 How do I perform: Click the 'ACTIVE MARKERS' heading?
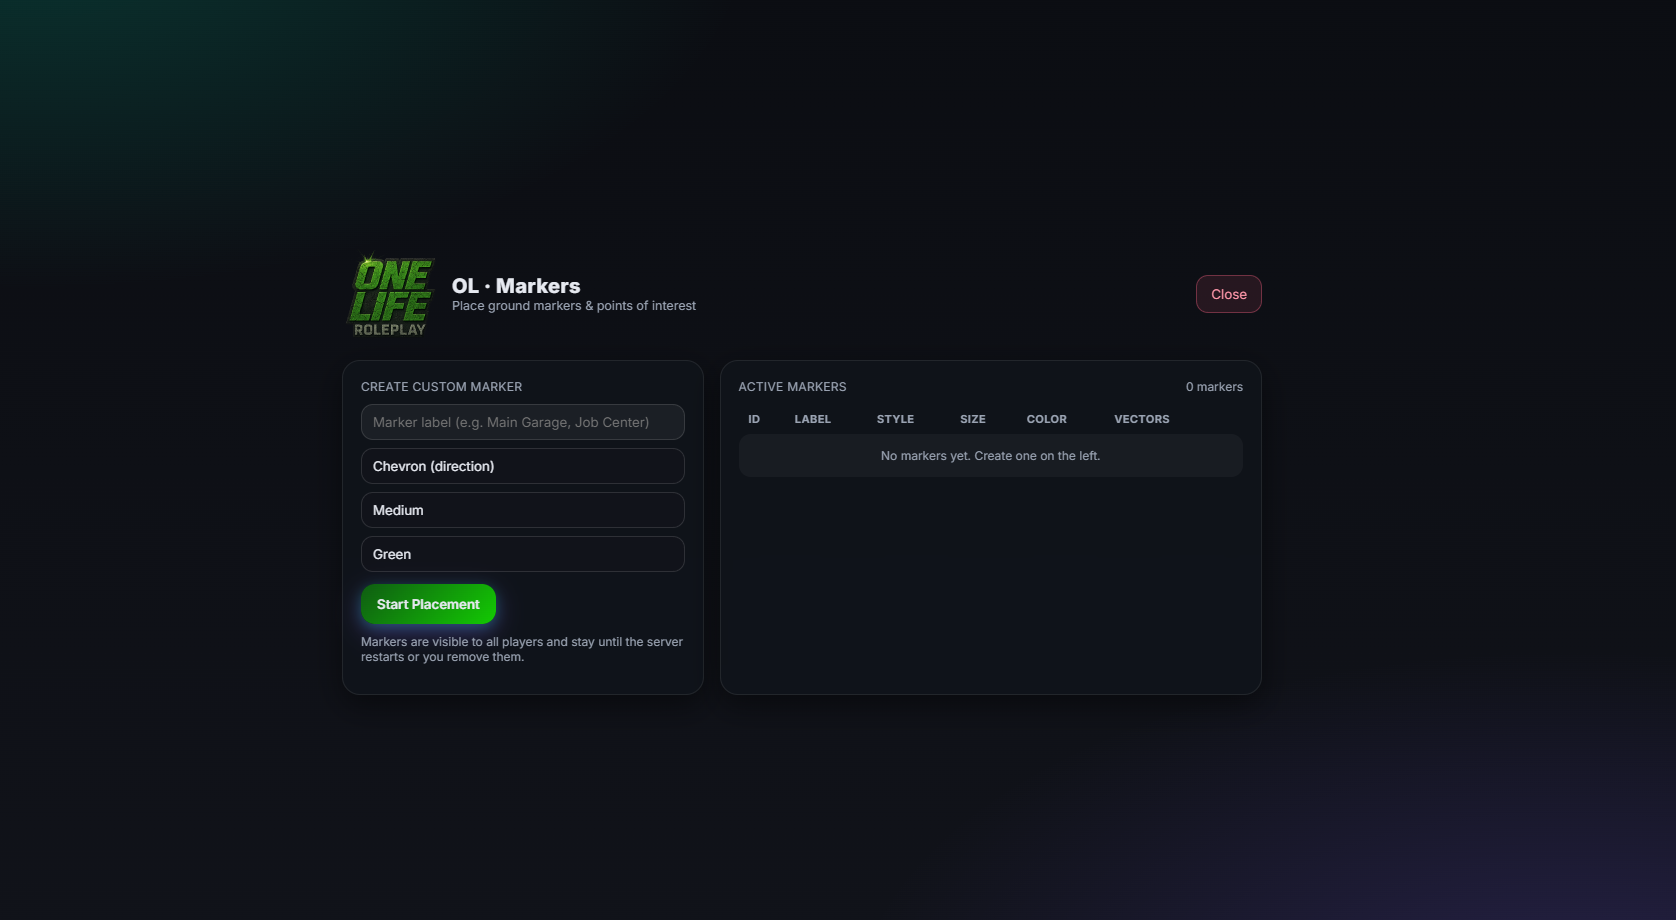[x=792, y=387]
